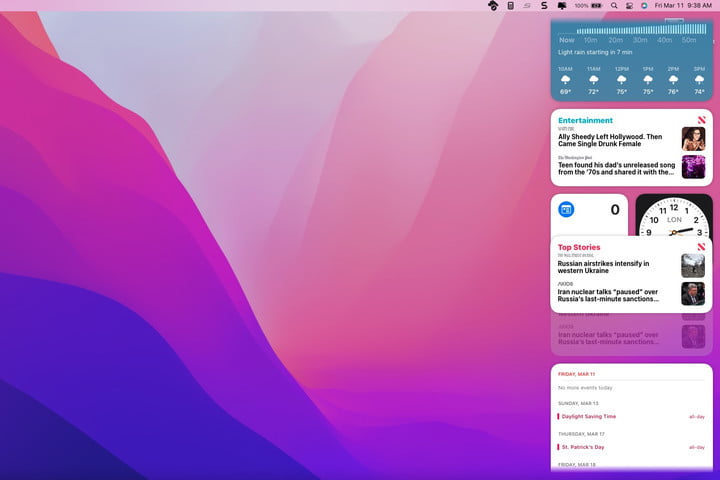720x480 pixels.
Task: Open the St. Patrick's Day calendar event
Action: pos(631,447)
